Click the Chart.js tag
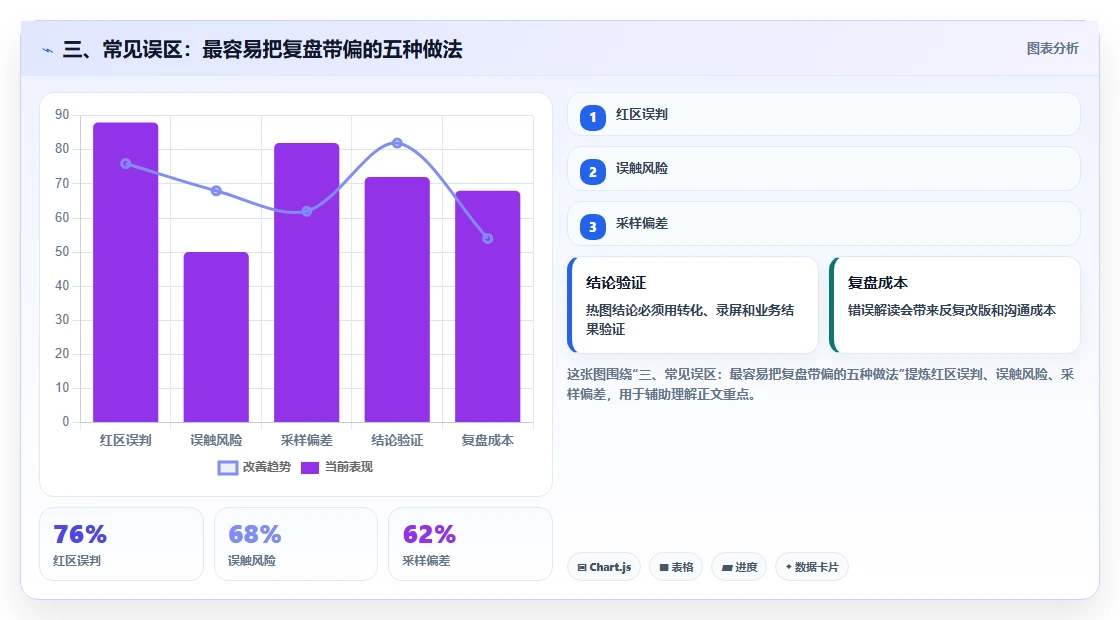This screenshot has height=620, width=1120. coord(604,567)
